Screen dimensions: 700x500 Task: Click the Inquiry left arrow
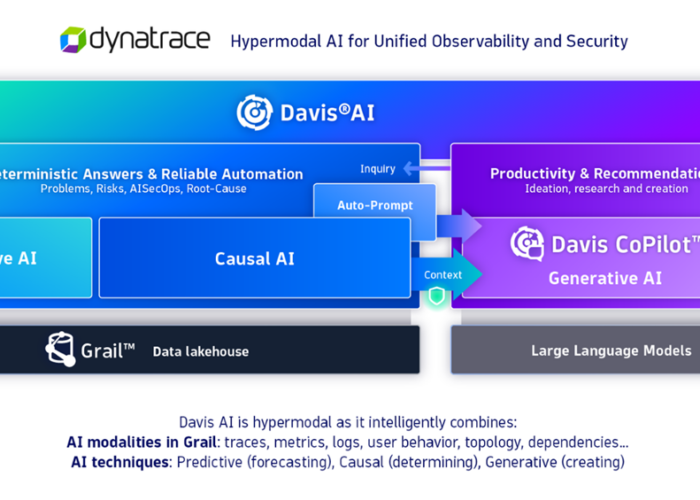[x=426, y=168]
